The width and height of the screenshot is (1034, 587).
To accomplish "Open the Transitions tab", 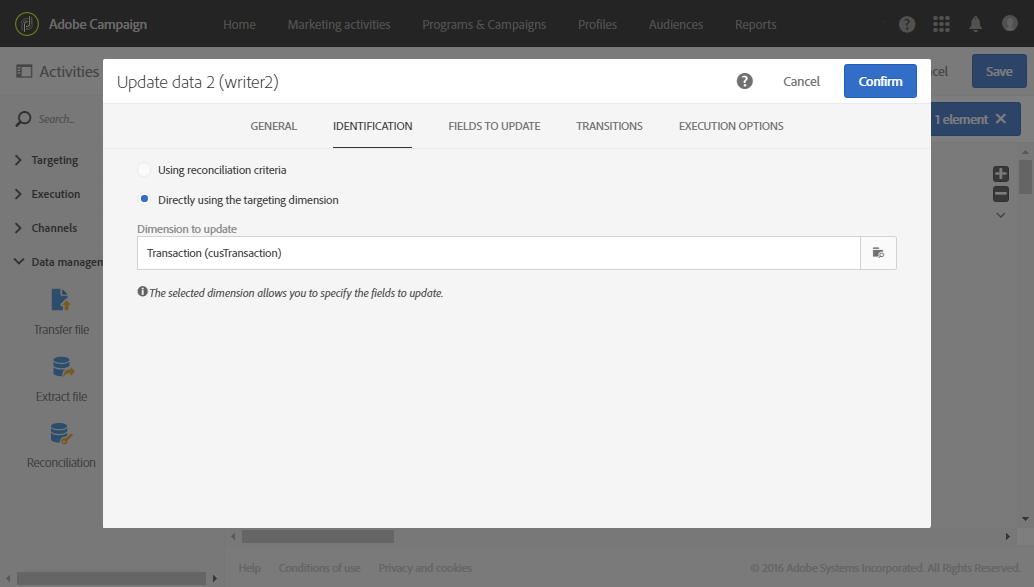I will click(609, 126).
